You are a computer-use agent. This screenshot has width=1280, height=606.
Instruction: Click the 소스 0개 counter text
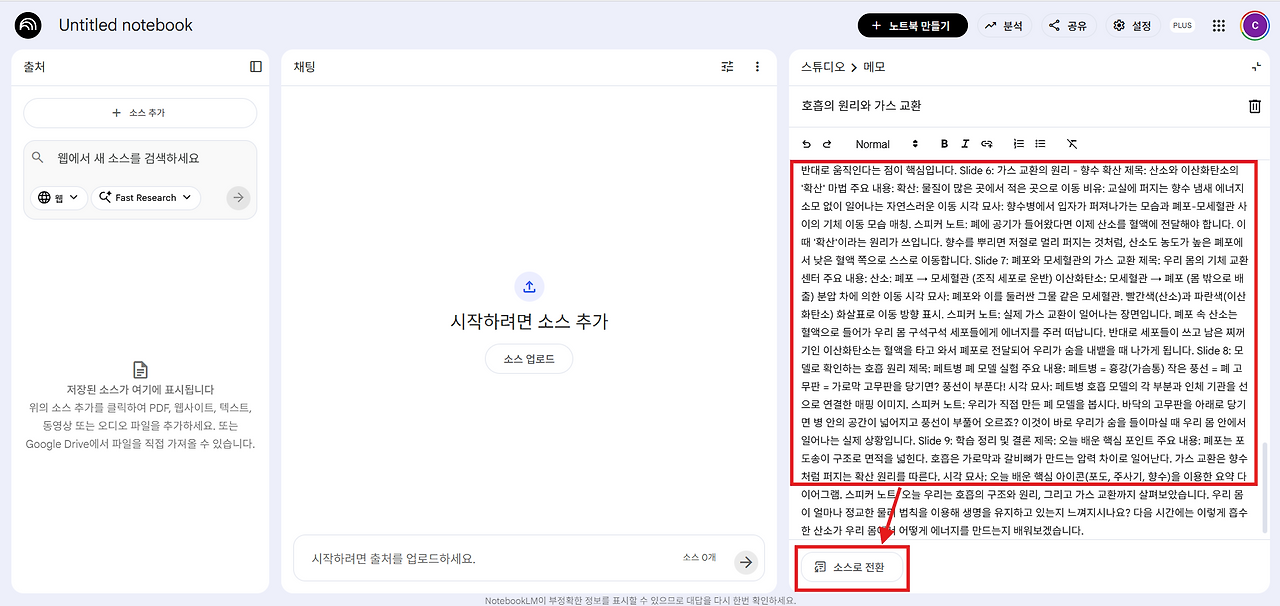point(700,557)
